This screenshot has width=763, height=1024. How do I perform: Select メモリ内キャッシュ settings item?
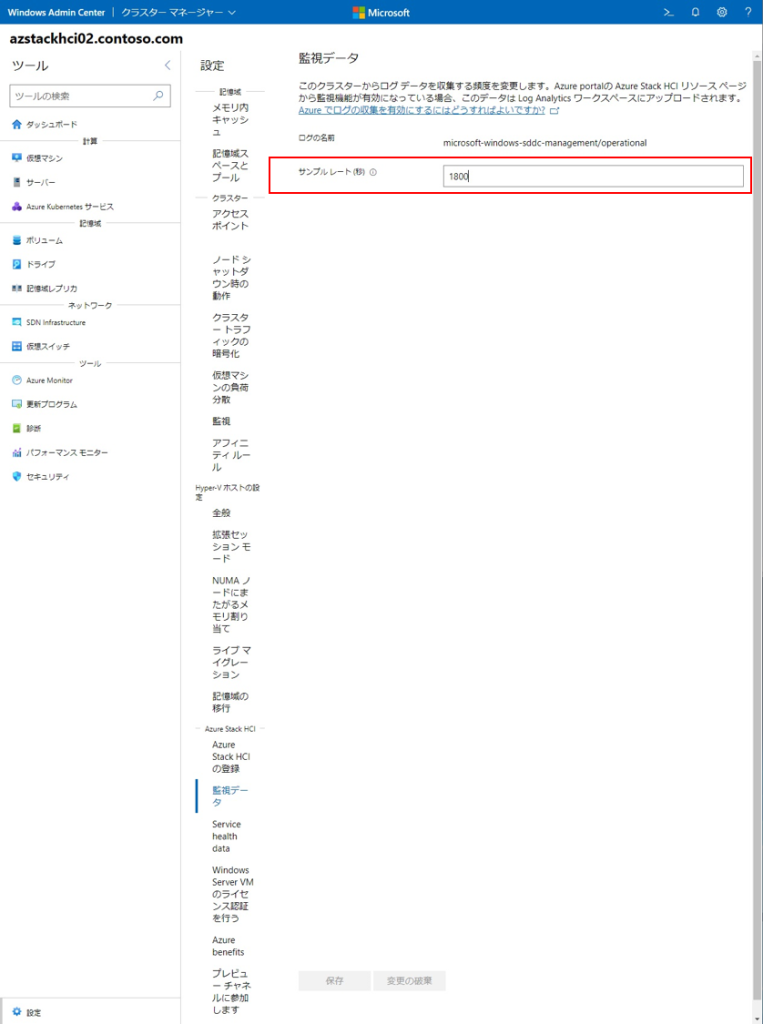pos(230,120)
